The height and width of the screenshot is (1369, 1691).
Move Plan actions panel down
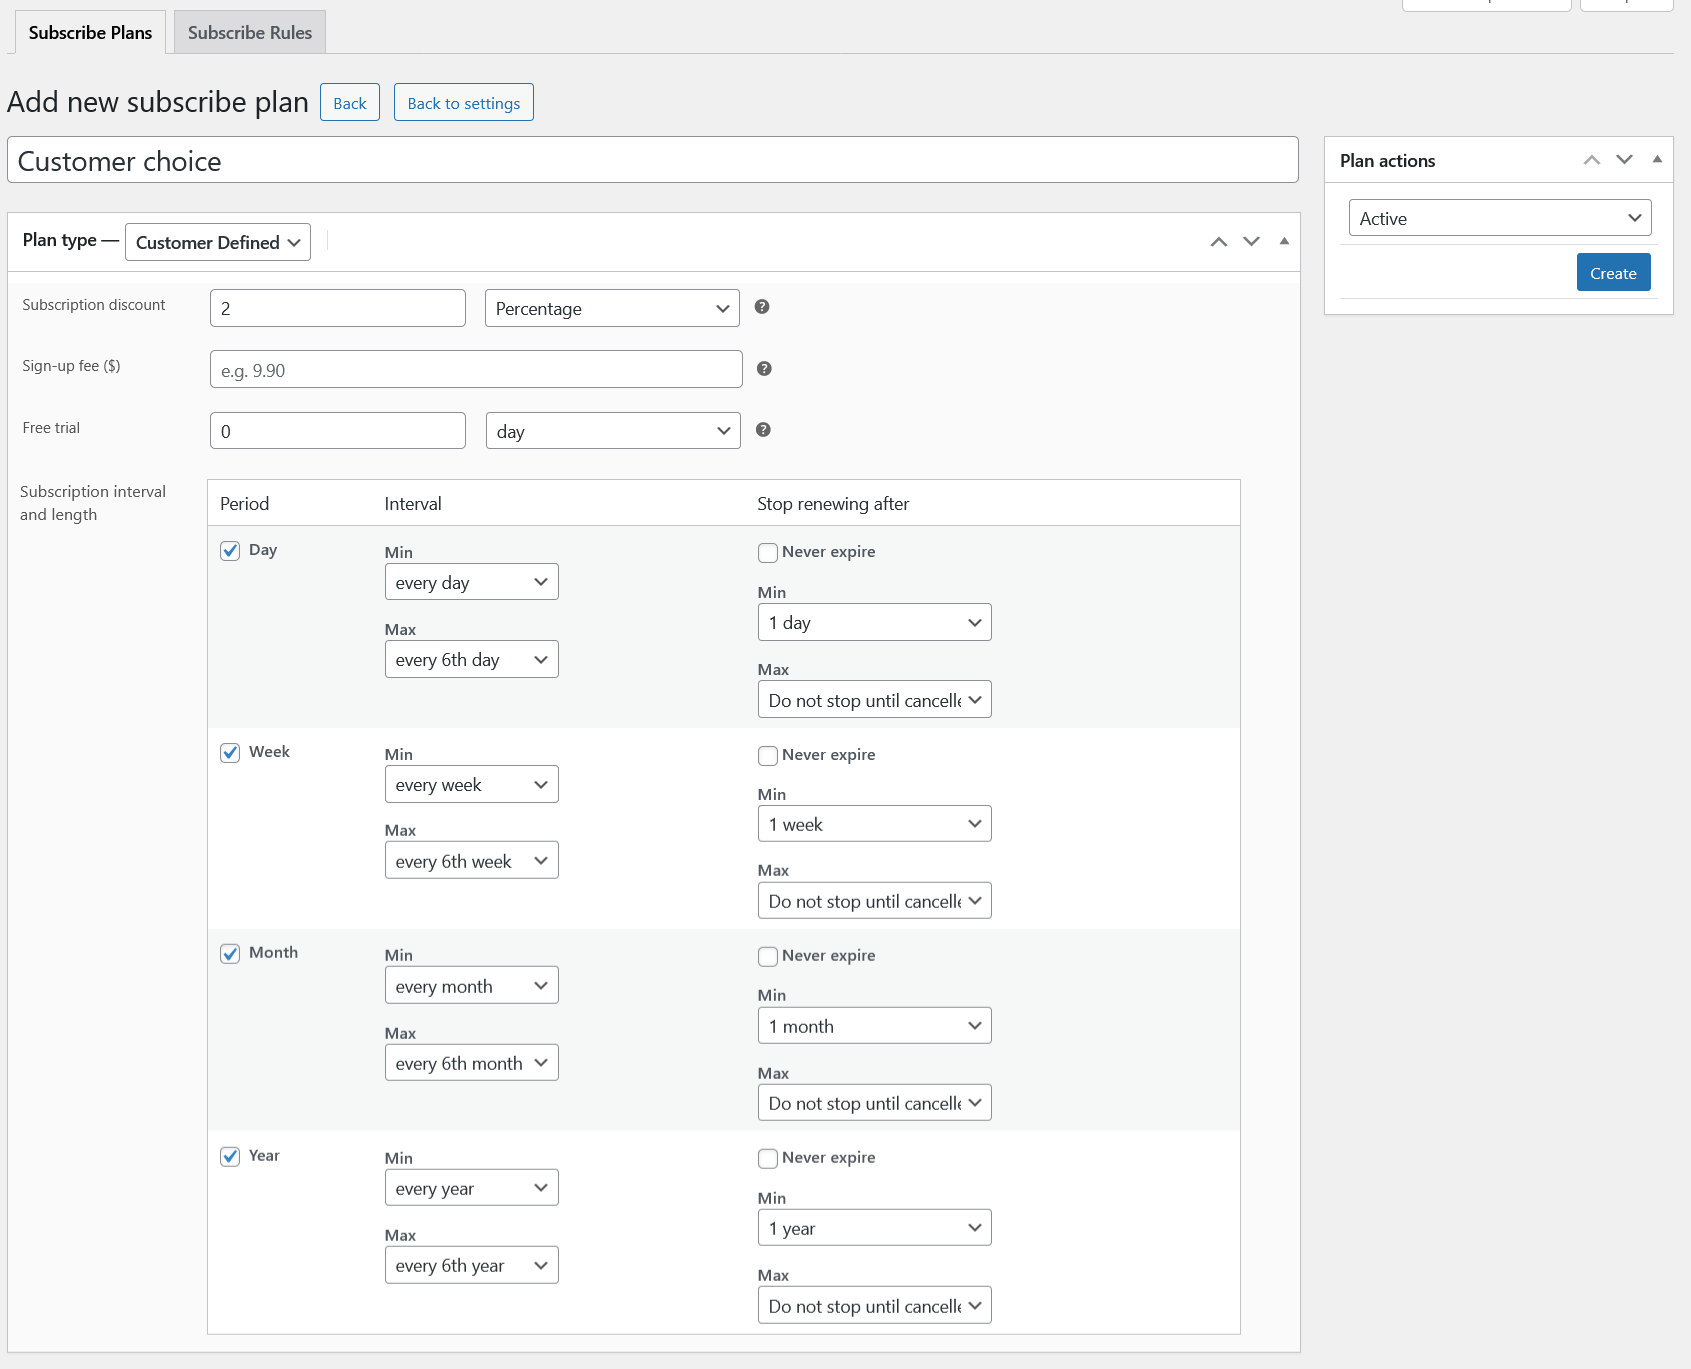(x=1625, y=160)
